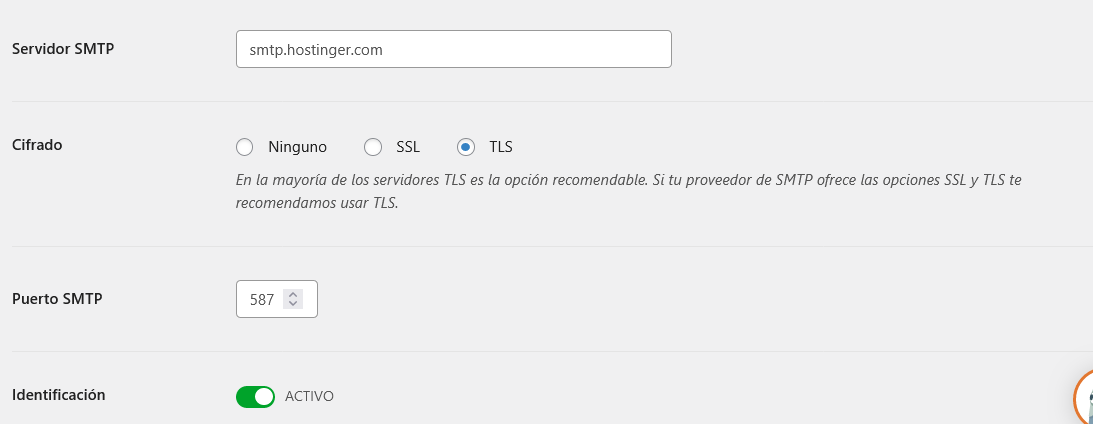
Task: Decrease SMTP port with the down arrow
Action: (293, 304)
